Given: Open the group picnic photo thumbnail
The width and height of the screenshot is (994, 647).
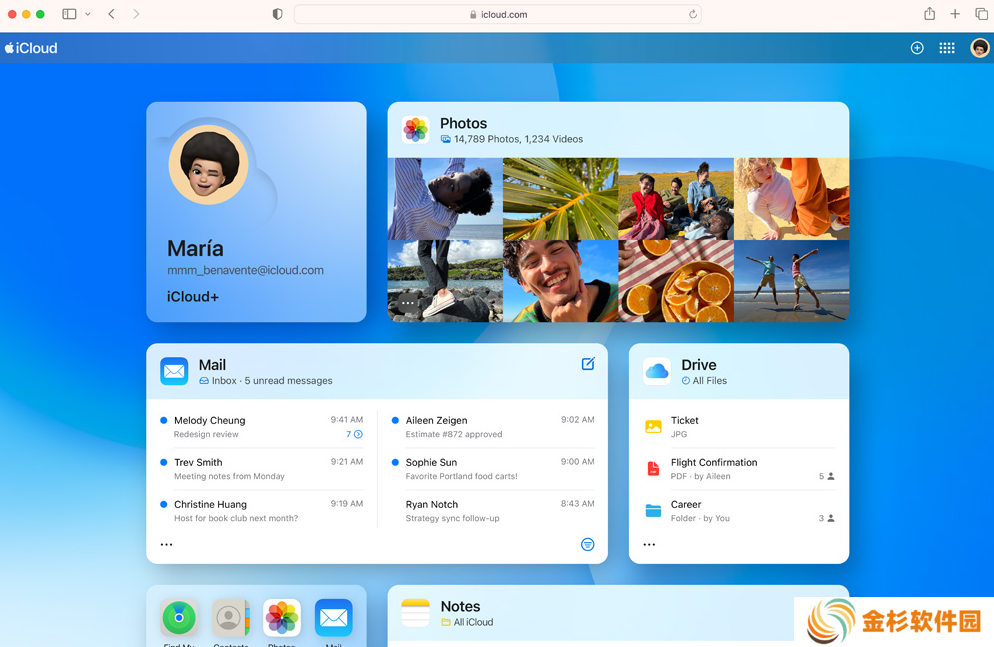Looking at the screenshot, I should (676, 198).
